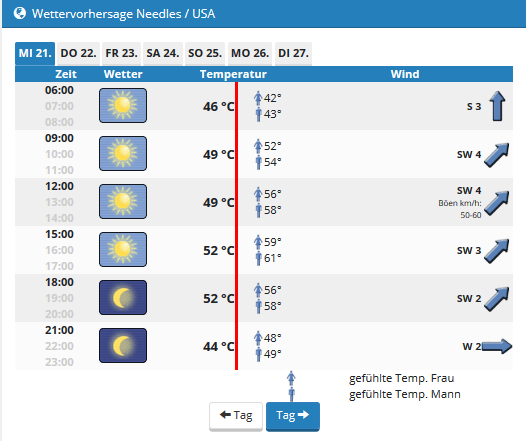Click the currently active MI 21. tab
Screen dimensions: 527x441
(x=35, y=53)
